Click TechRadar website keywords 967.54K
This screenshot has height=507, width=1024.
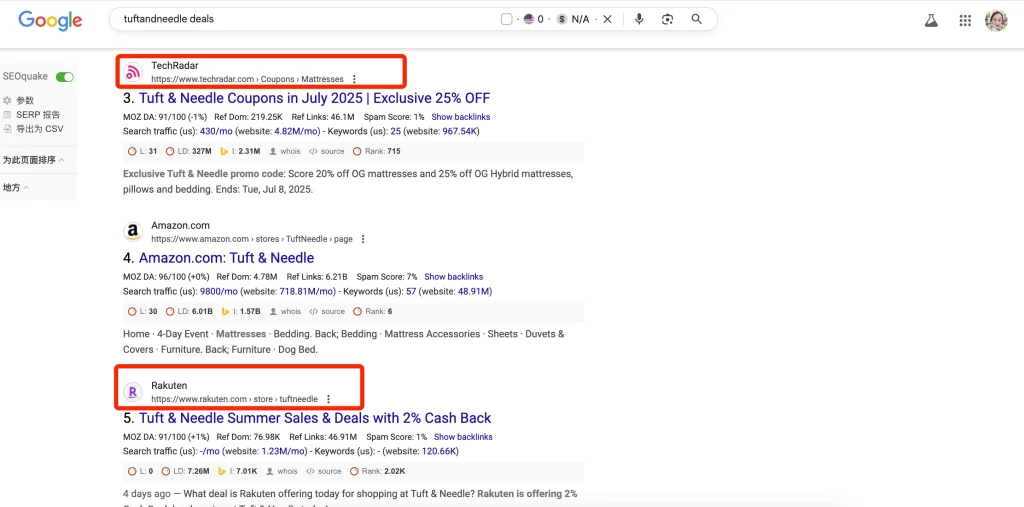[460, 131]
